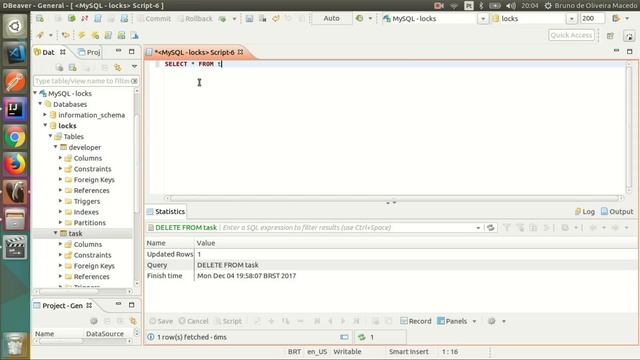Screen dimensions: 640x360
Task: Click the SQL filter expression field in results
Action: point(347,228)
